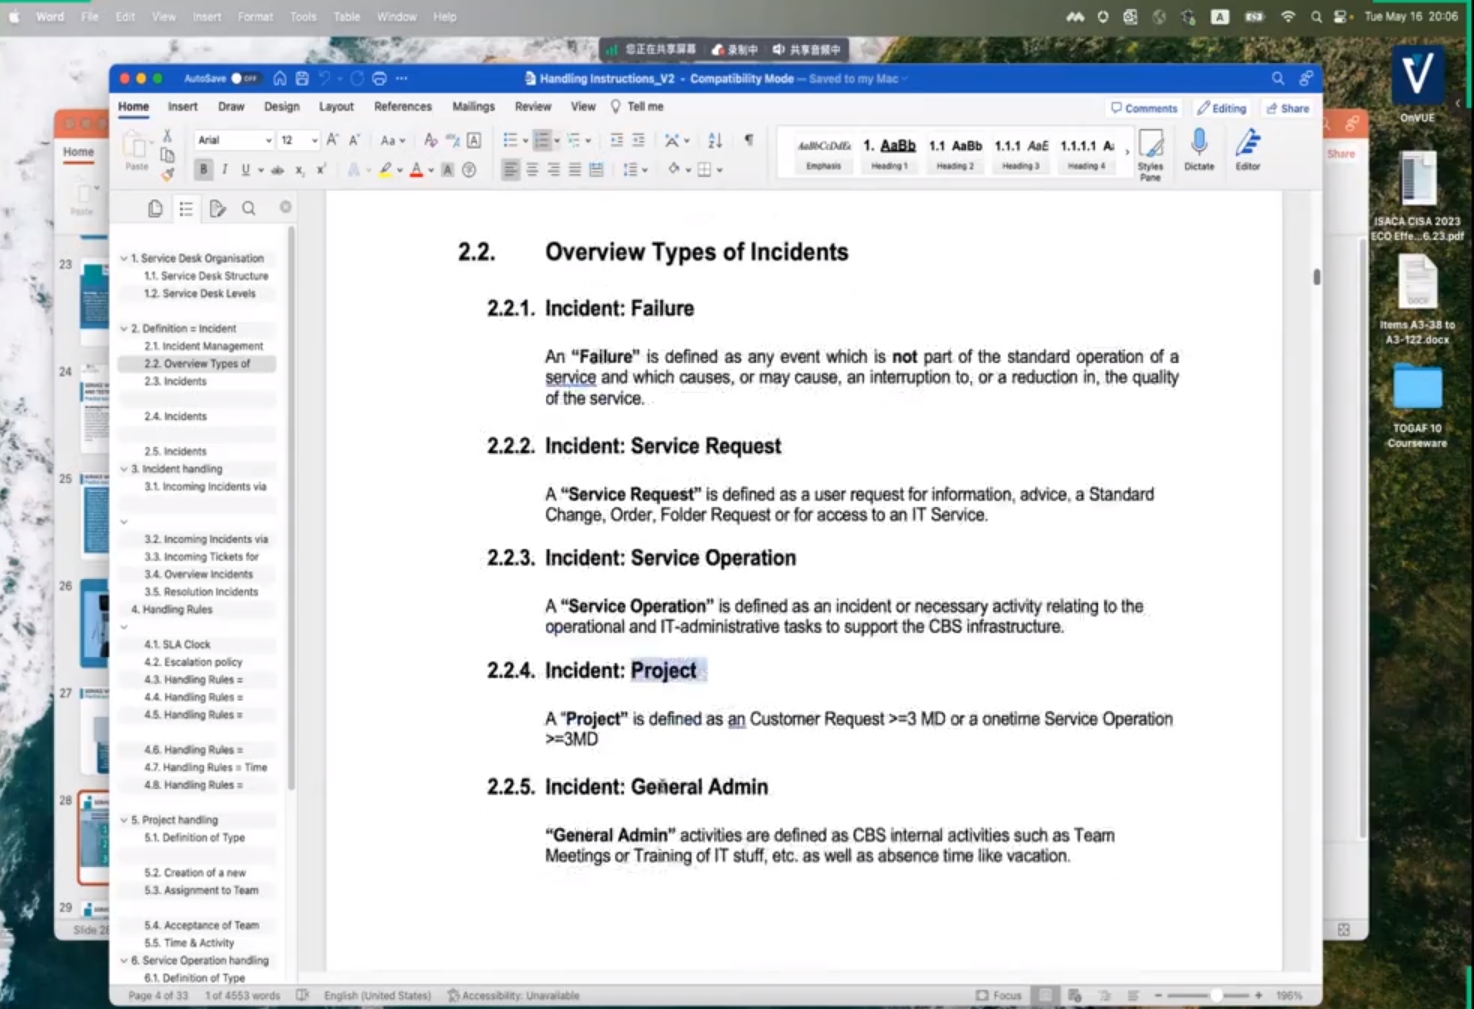Click the Share button
This screenshot has height=1009, width=1474.
coord(1288,108)
